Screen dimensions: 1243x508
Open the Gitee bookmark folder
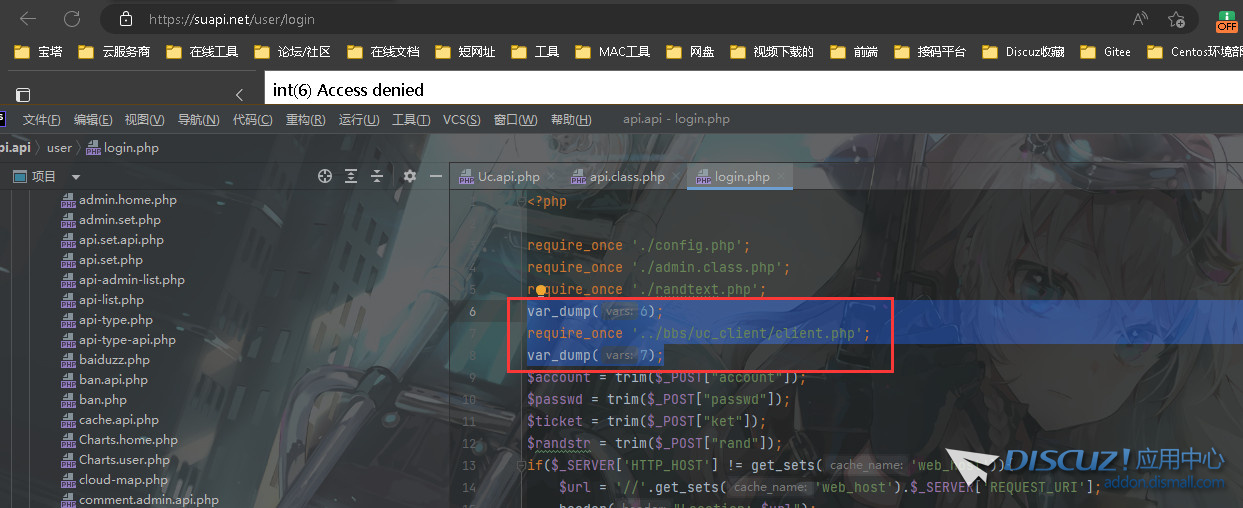coord(1106,52)
